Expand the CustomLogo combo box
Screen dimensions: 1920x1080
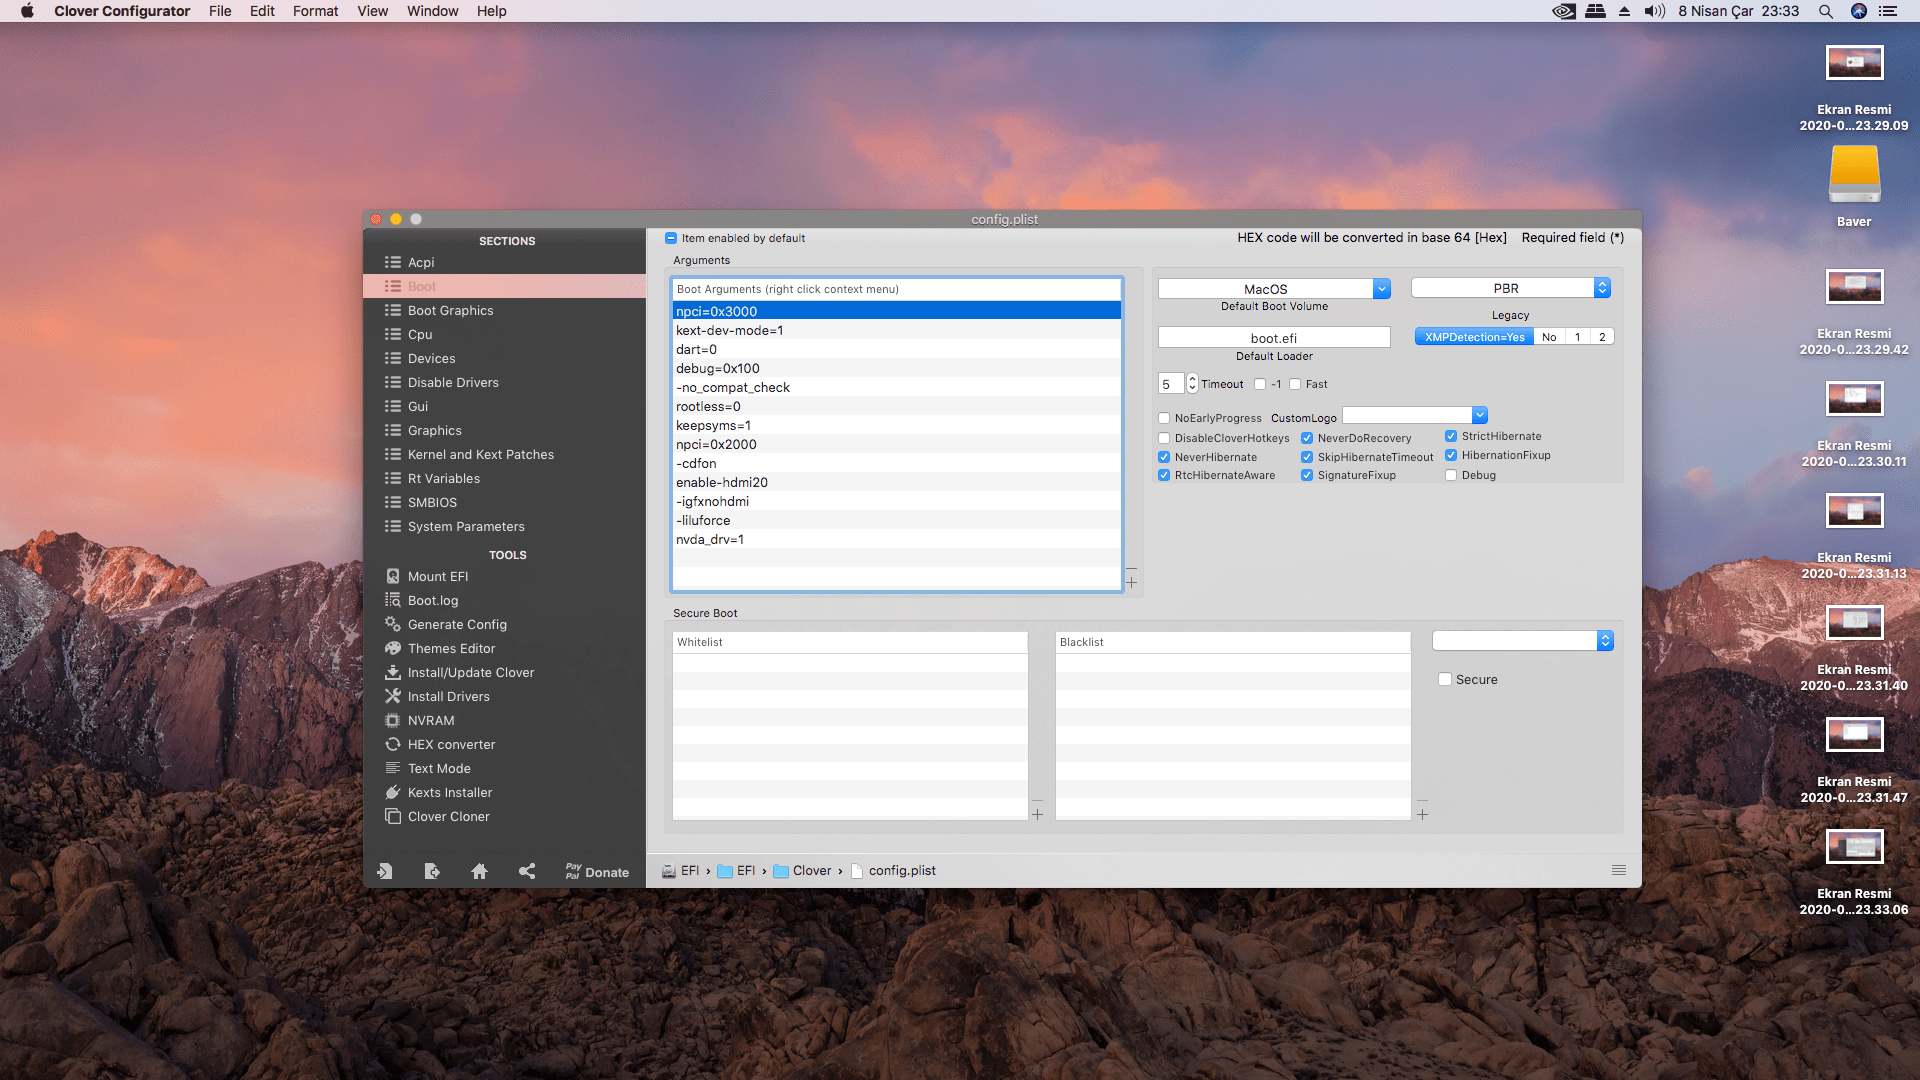tap(1480, 415)
